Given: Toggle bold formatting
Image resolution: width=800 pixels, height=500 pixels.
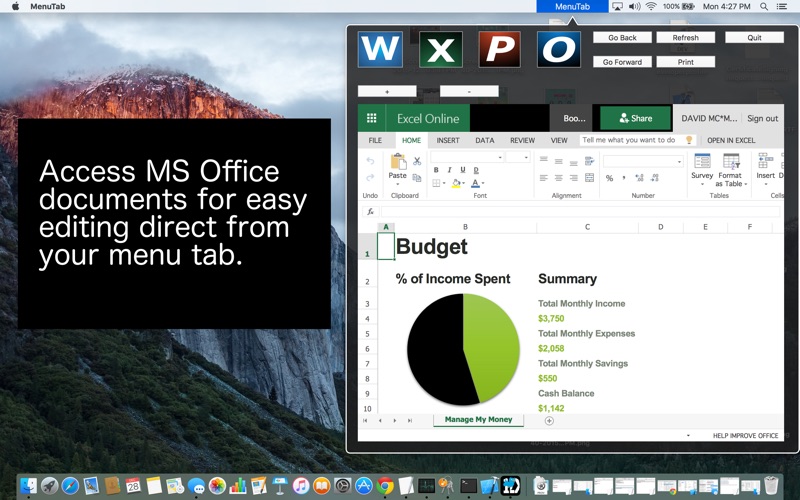Looking at the screenshot, I should 436,170.
